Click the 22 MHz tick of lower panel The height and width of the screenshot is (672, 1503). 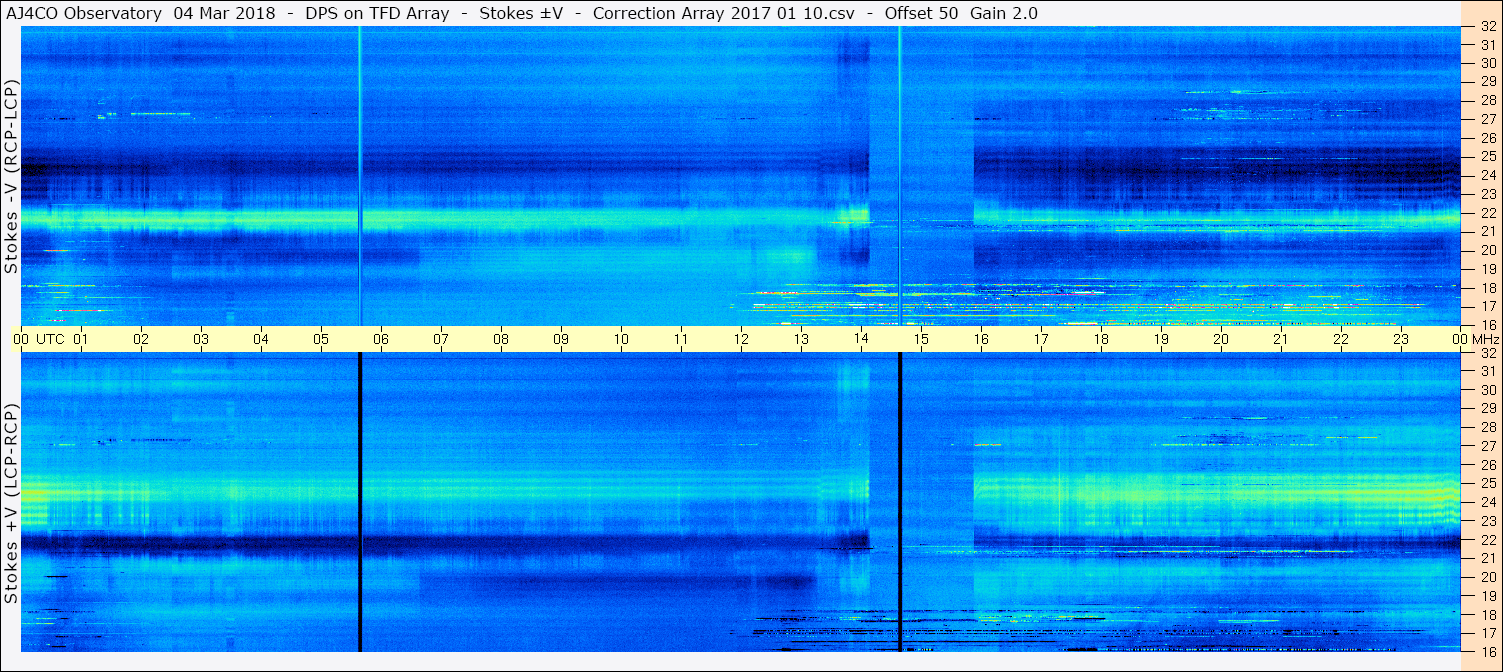point(1488,539)
